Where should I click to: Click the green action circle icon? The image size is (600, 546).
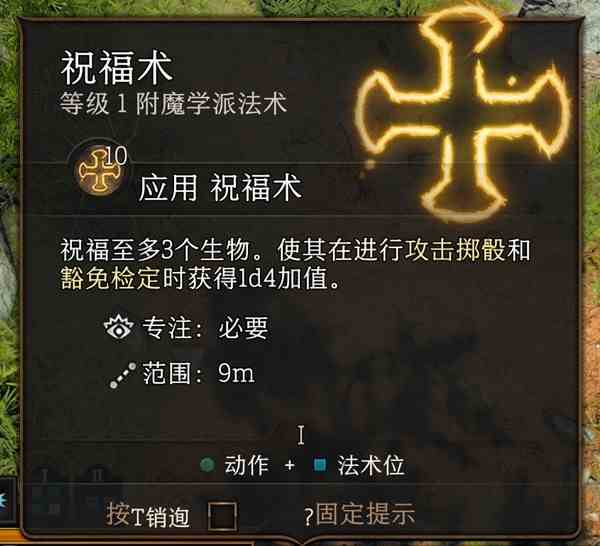coord(207,465)
